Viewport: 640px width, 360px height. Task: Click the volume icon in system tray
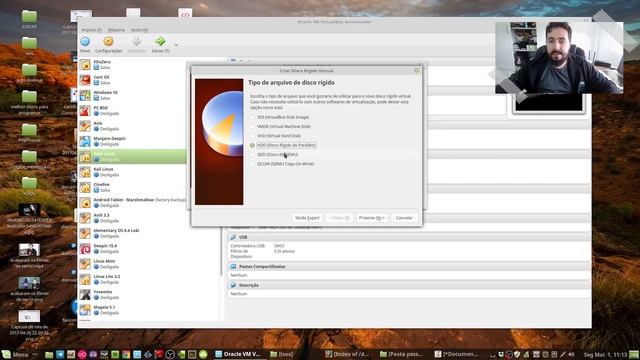pos(571,354)
